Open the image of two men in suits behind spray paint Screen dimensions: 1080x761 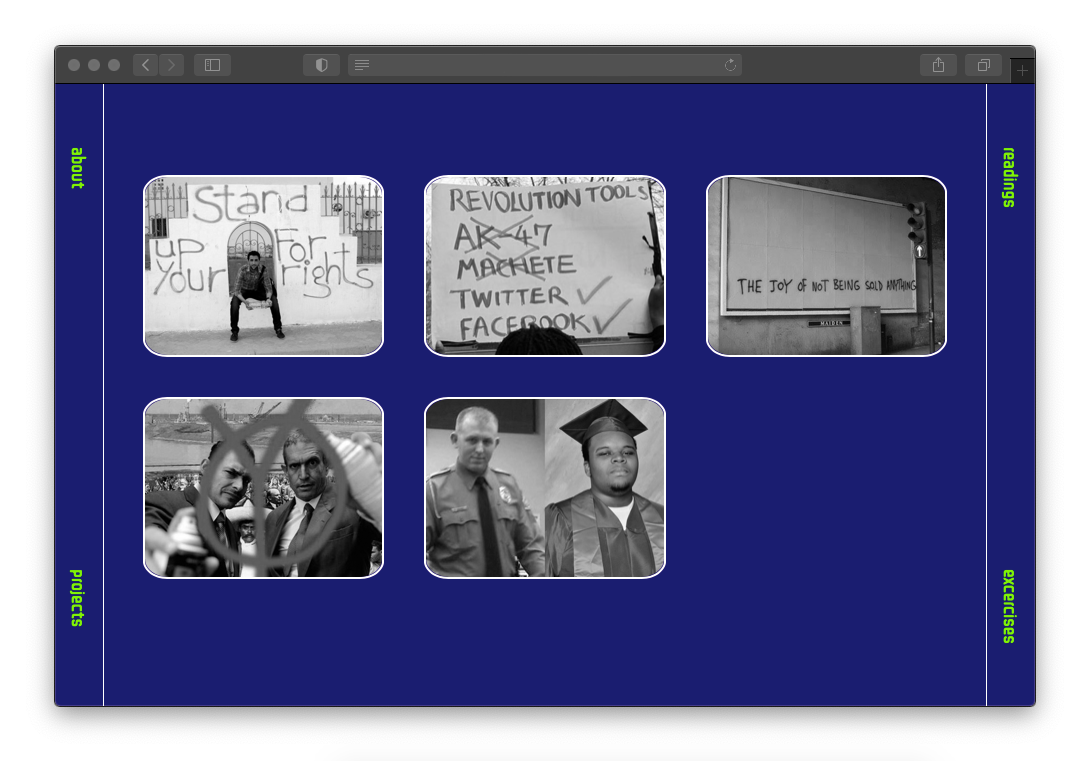(263, 488)
